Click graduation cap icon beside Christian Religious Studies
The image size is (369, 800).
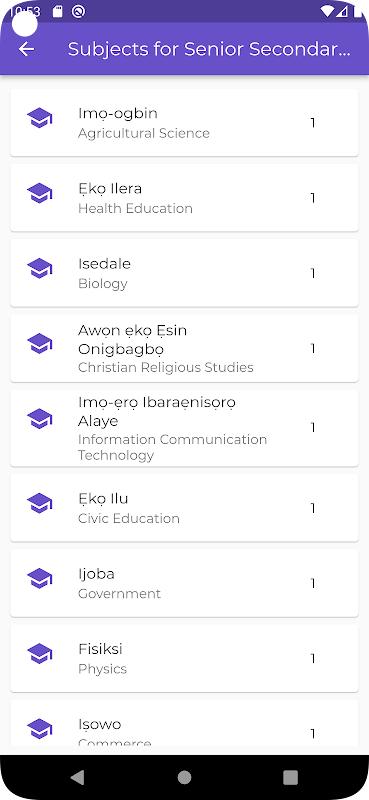40,344
